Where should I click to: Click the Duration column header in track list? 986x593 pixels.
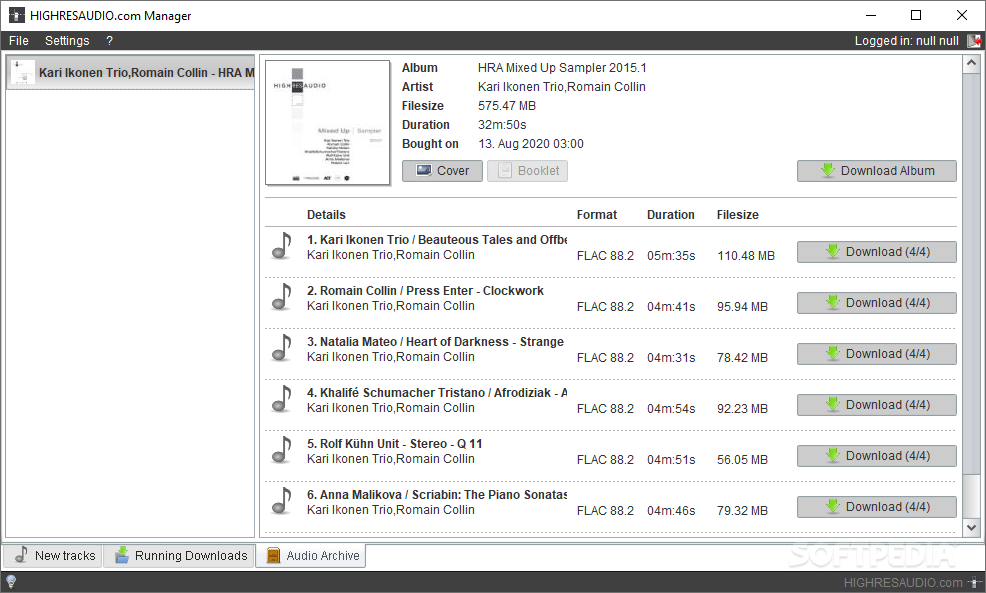(x=671, y=215)
